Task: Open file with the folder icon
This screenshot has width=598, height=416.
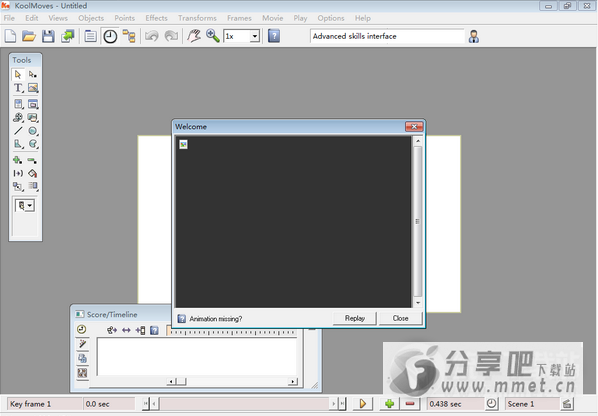Action: pos(29,36)
